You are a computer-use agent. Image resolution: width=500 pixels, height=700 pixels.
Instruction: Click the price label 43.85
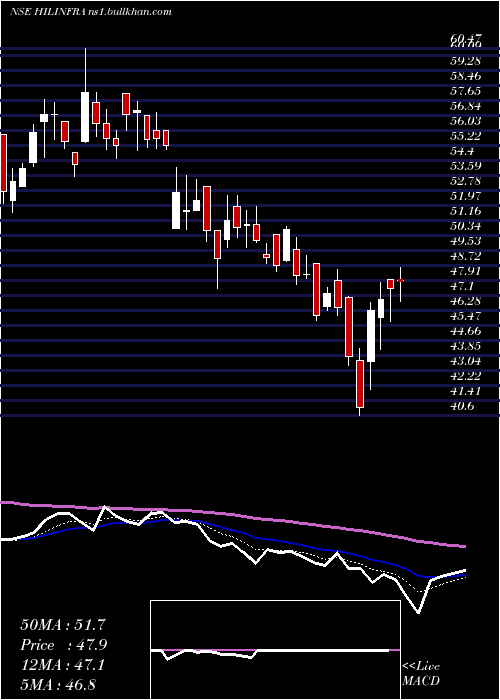tap(465, 346)
